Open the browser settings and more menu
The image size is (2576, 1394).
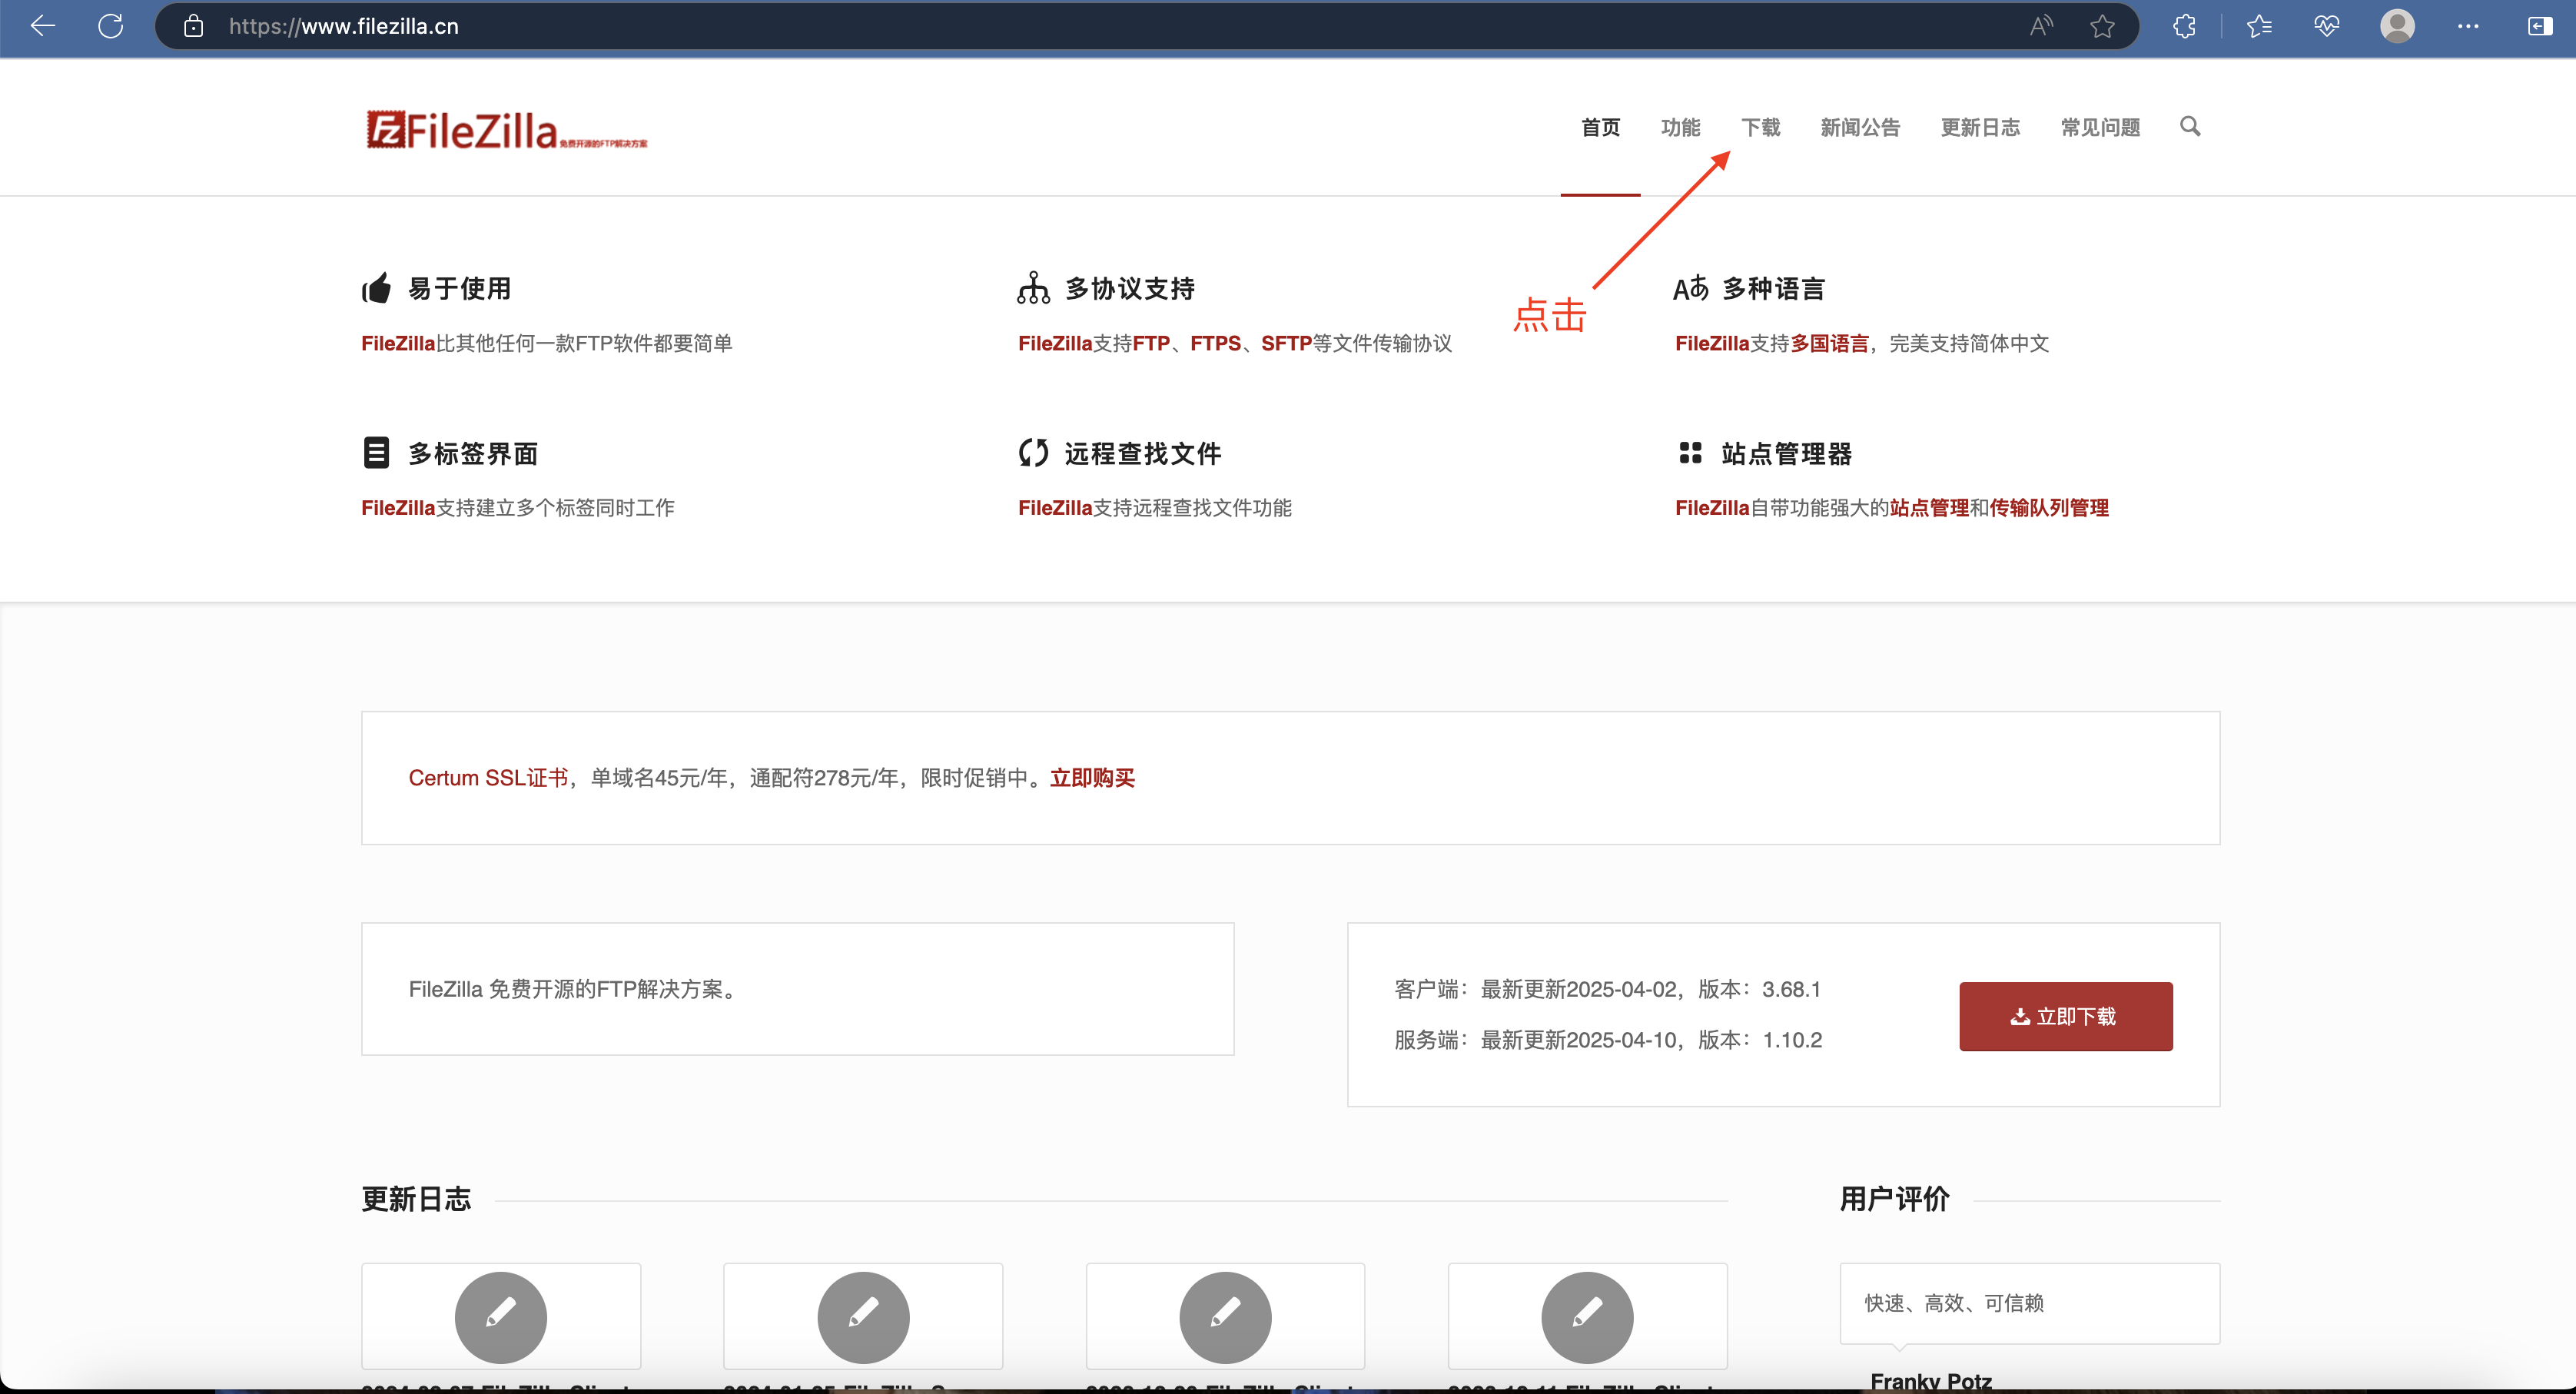tap(2468, 26)
